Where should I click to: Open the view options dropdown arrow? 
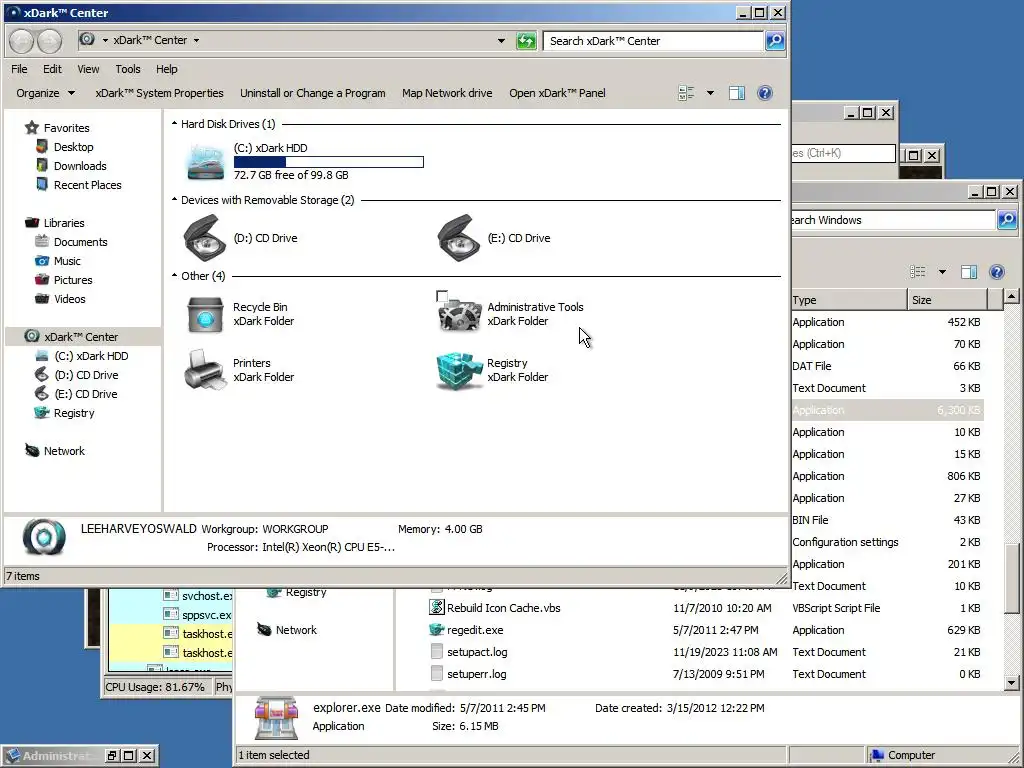point(710,93)
